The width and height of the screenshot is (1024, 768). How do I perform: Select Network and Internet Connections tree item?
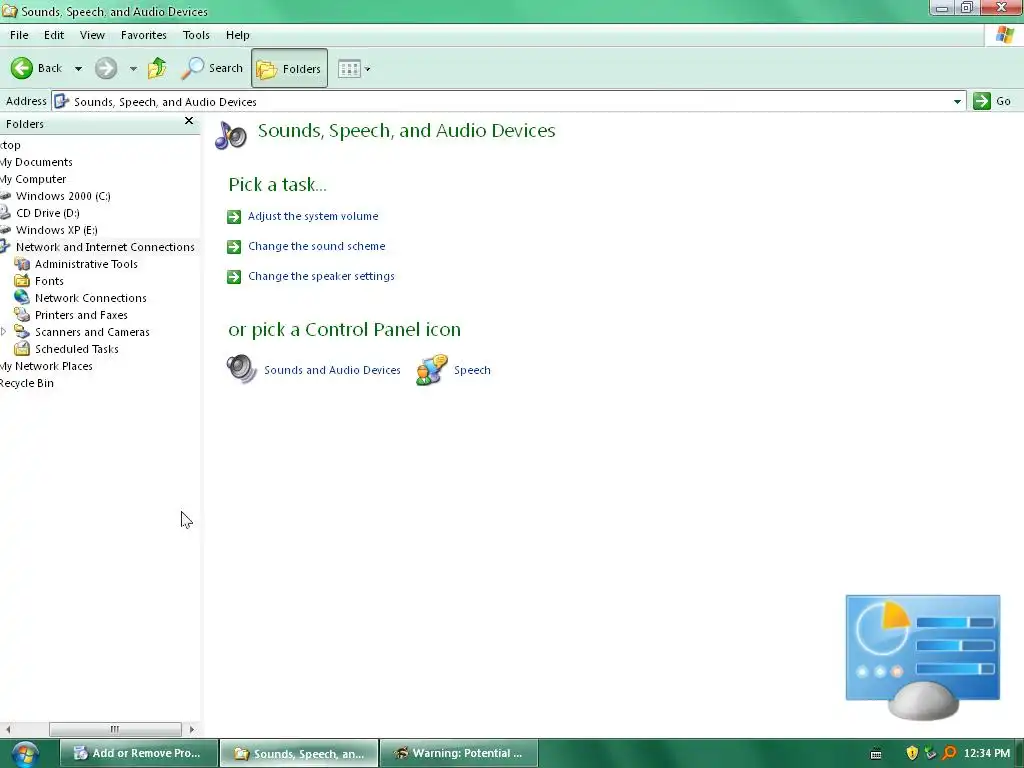(105, 247)
